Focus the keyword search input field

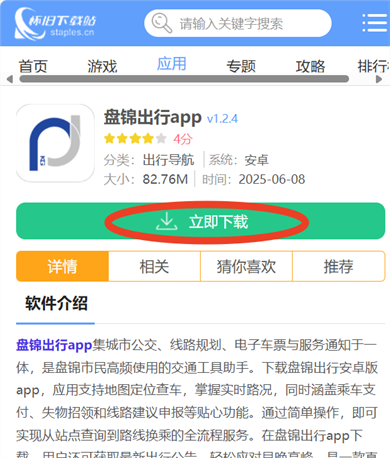coord(238,23)
